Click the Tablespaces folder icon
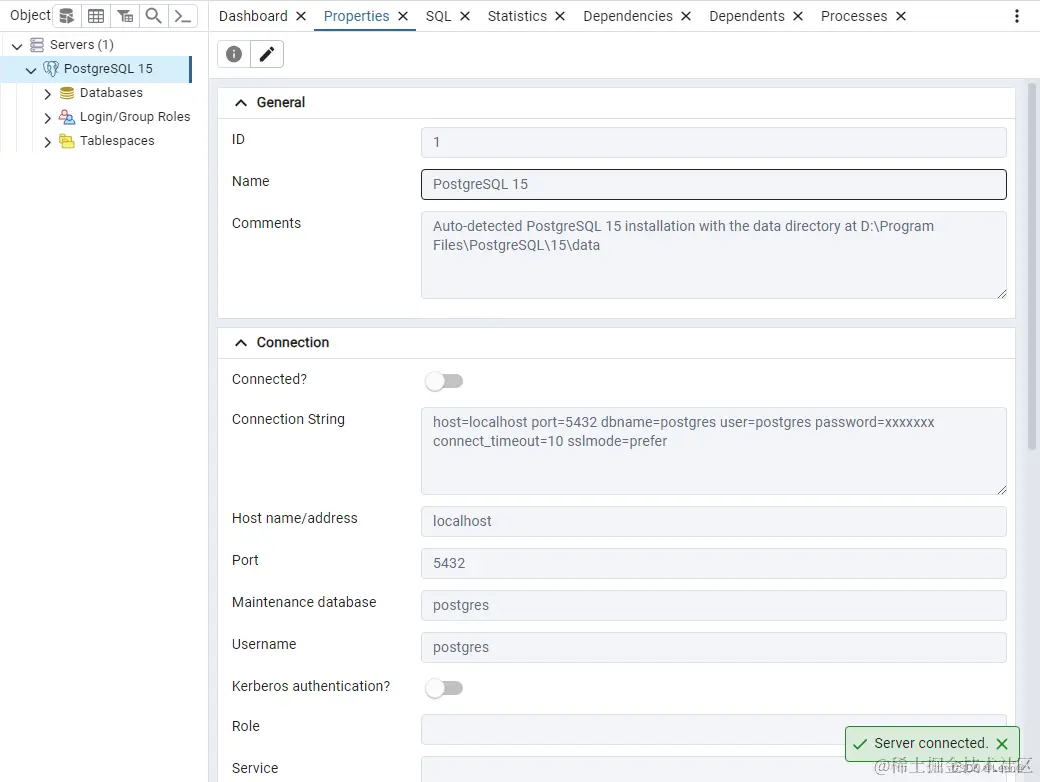The width and height of the screenshot is (1040, 782). [x=67, y=141]
